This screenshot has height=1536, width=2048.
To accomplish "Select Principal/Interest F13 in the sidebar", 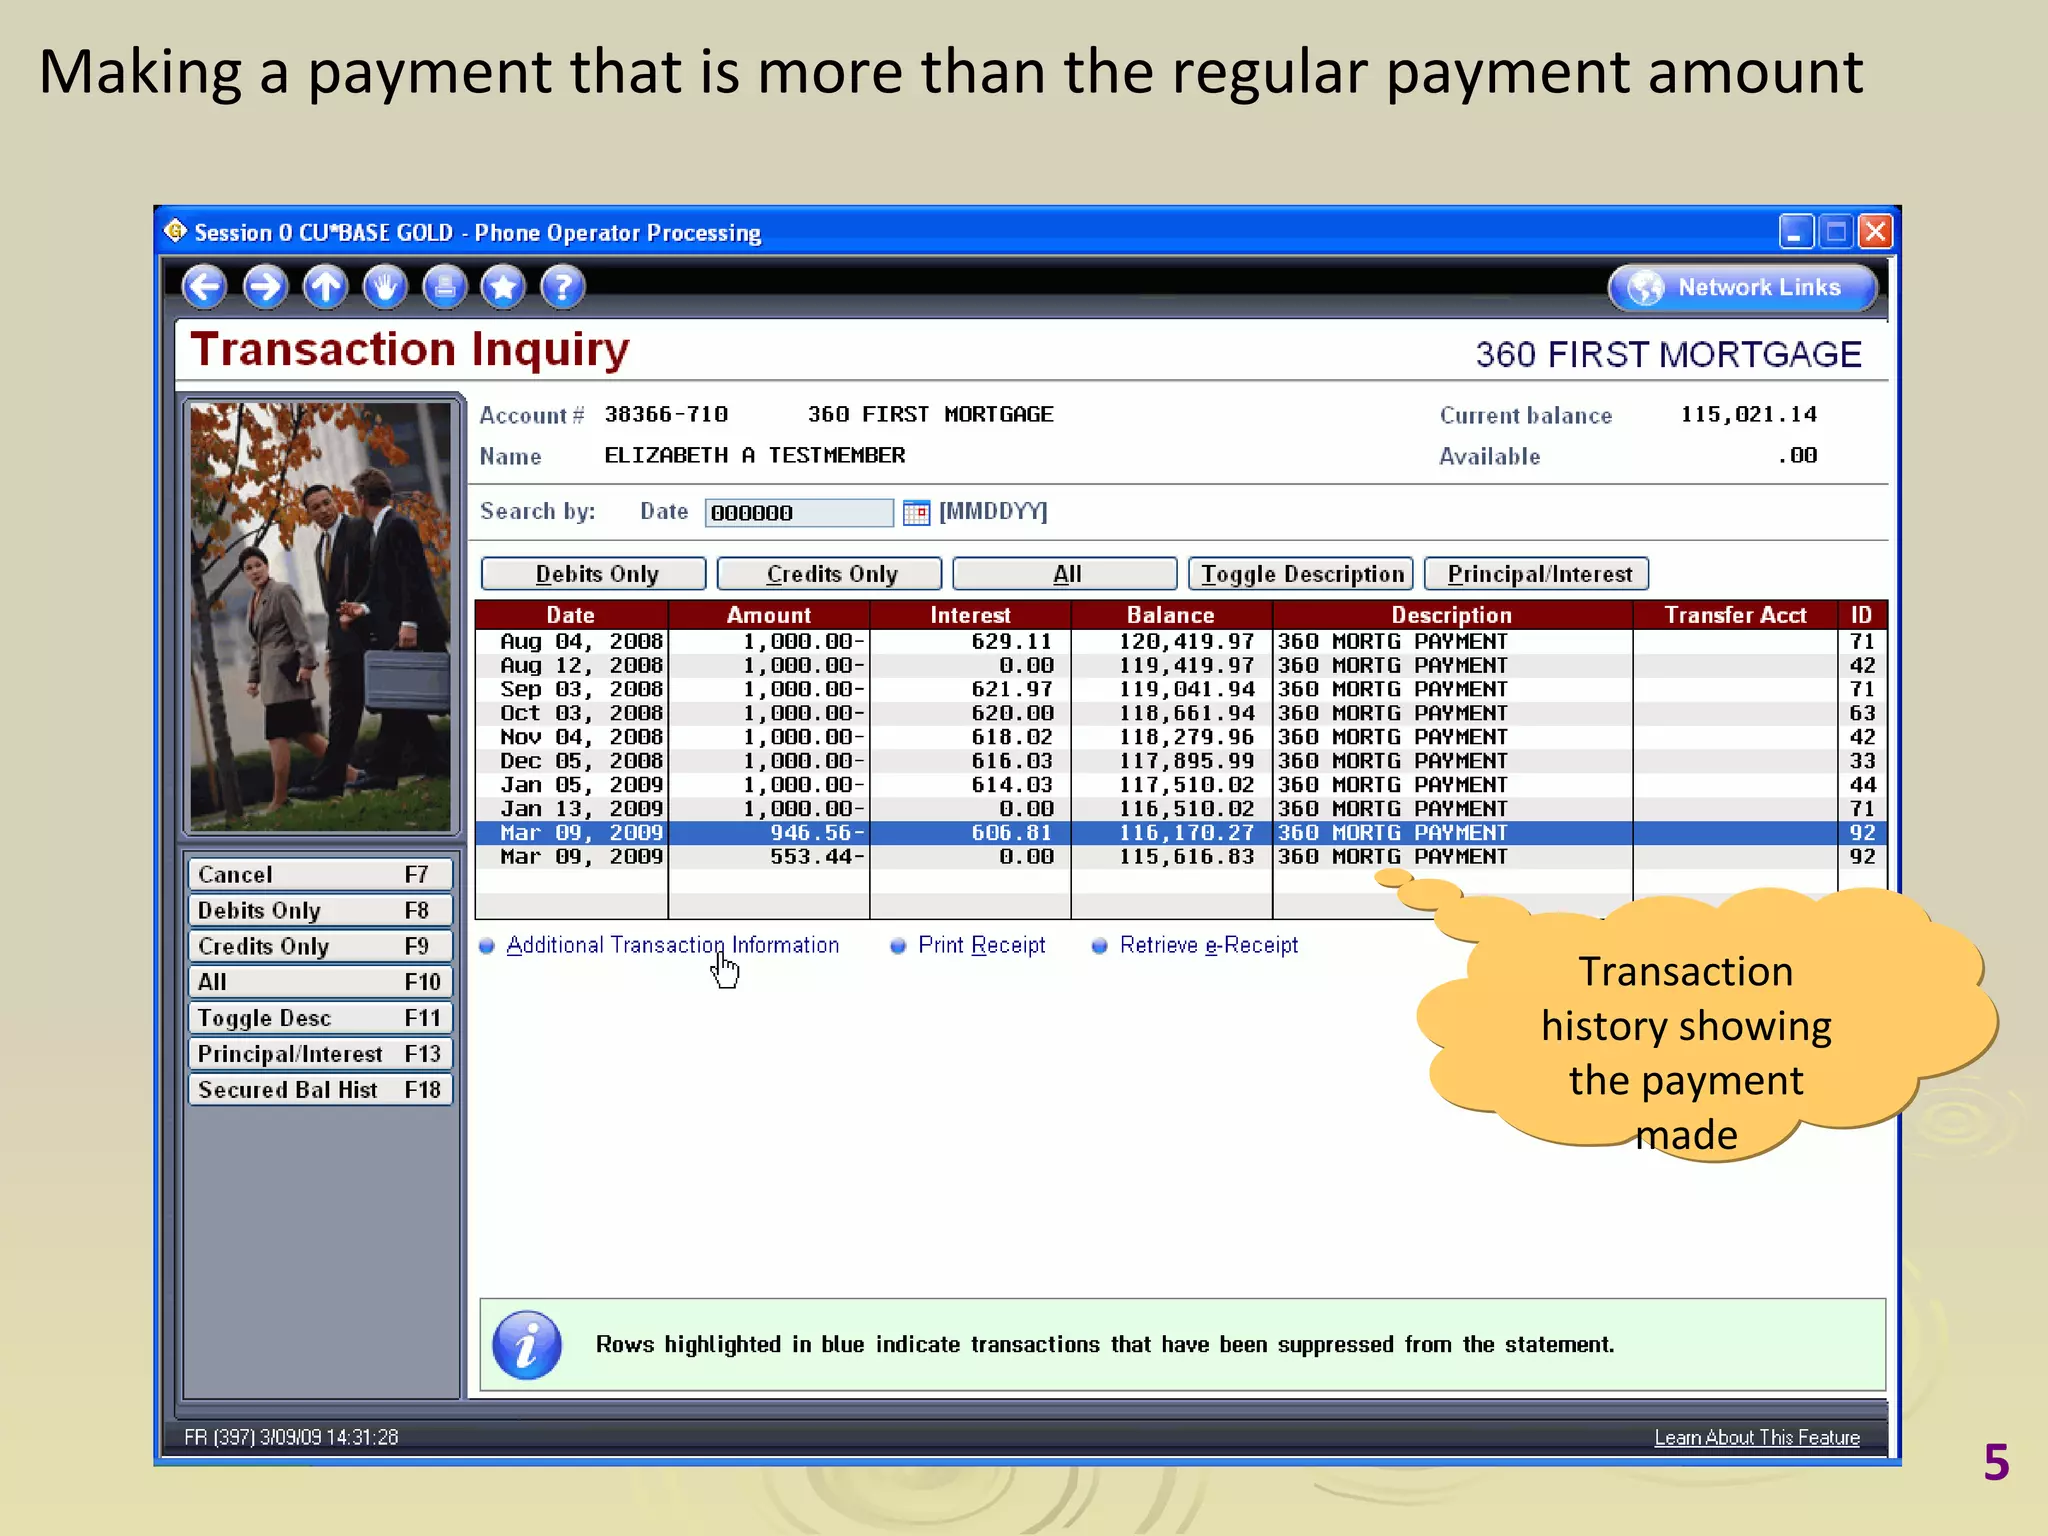I will (x=320, y=1054).
